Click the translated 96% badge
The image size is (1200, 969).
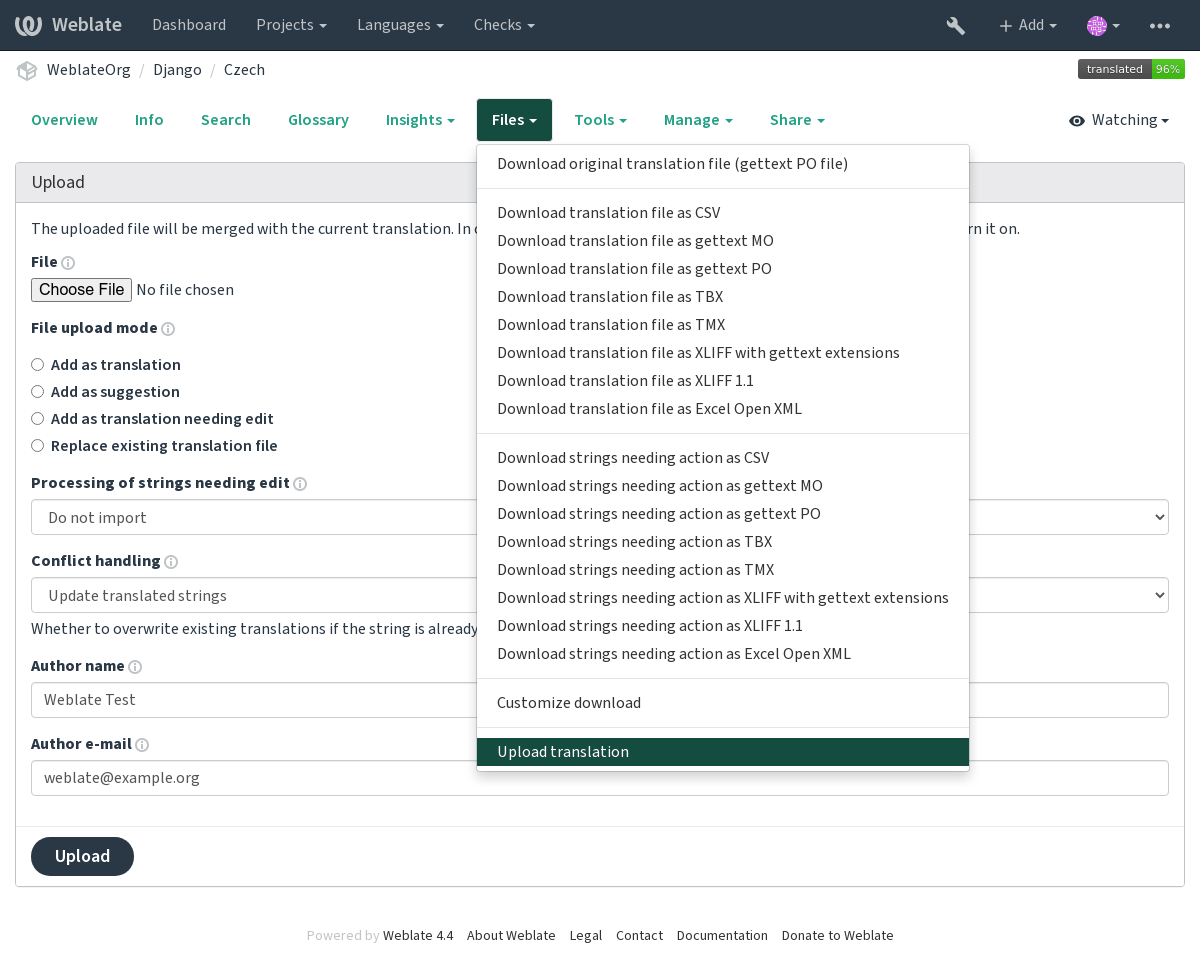[x=1131, y=69]
